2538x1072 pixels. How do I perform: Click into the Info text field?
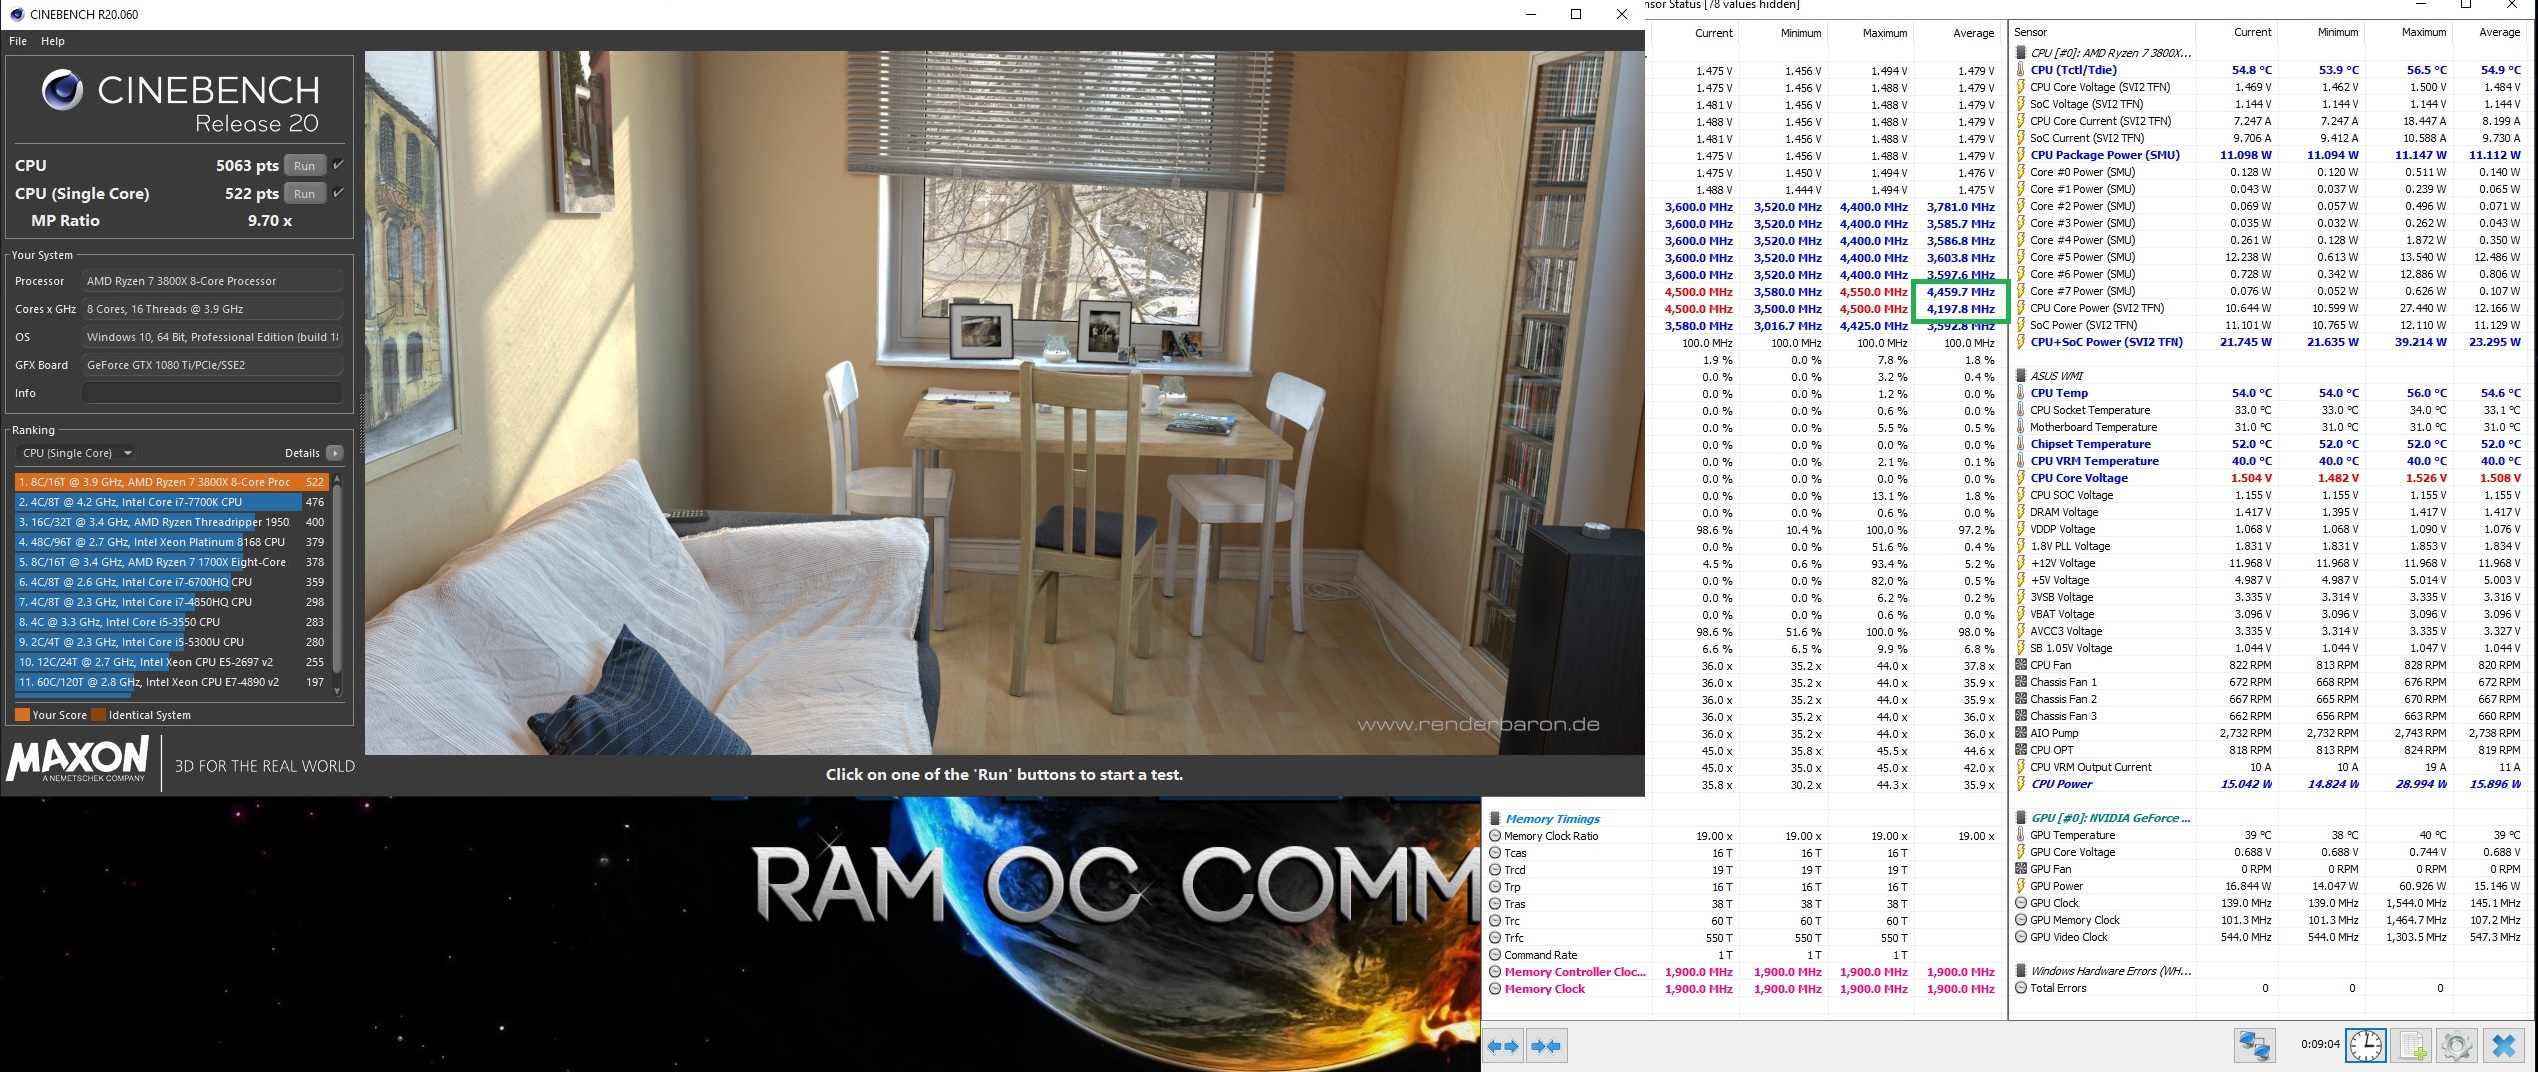[212, 393]
